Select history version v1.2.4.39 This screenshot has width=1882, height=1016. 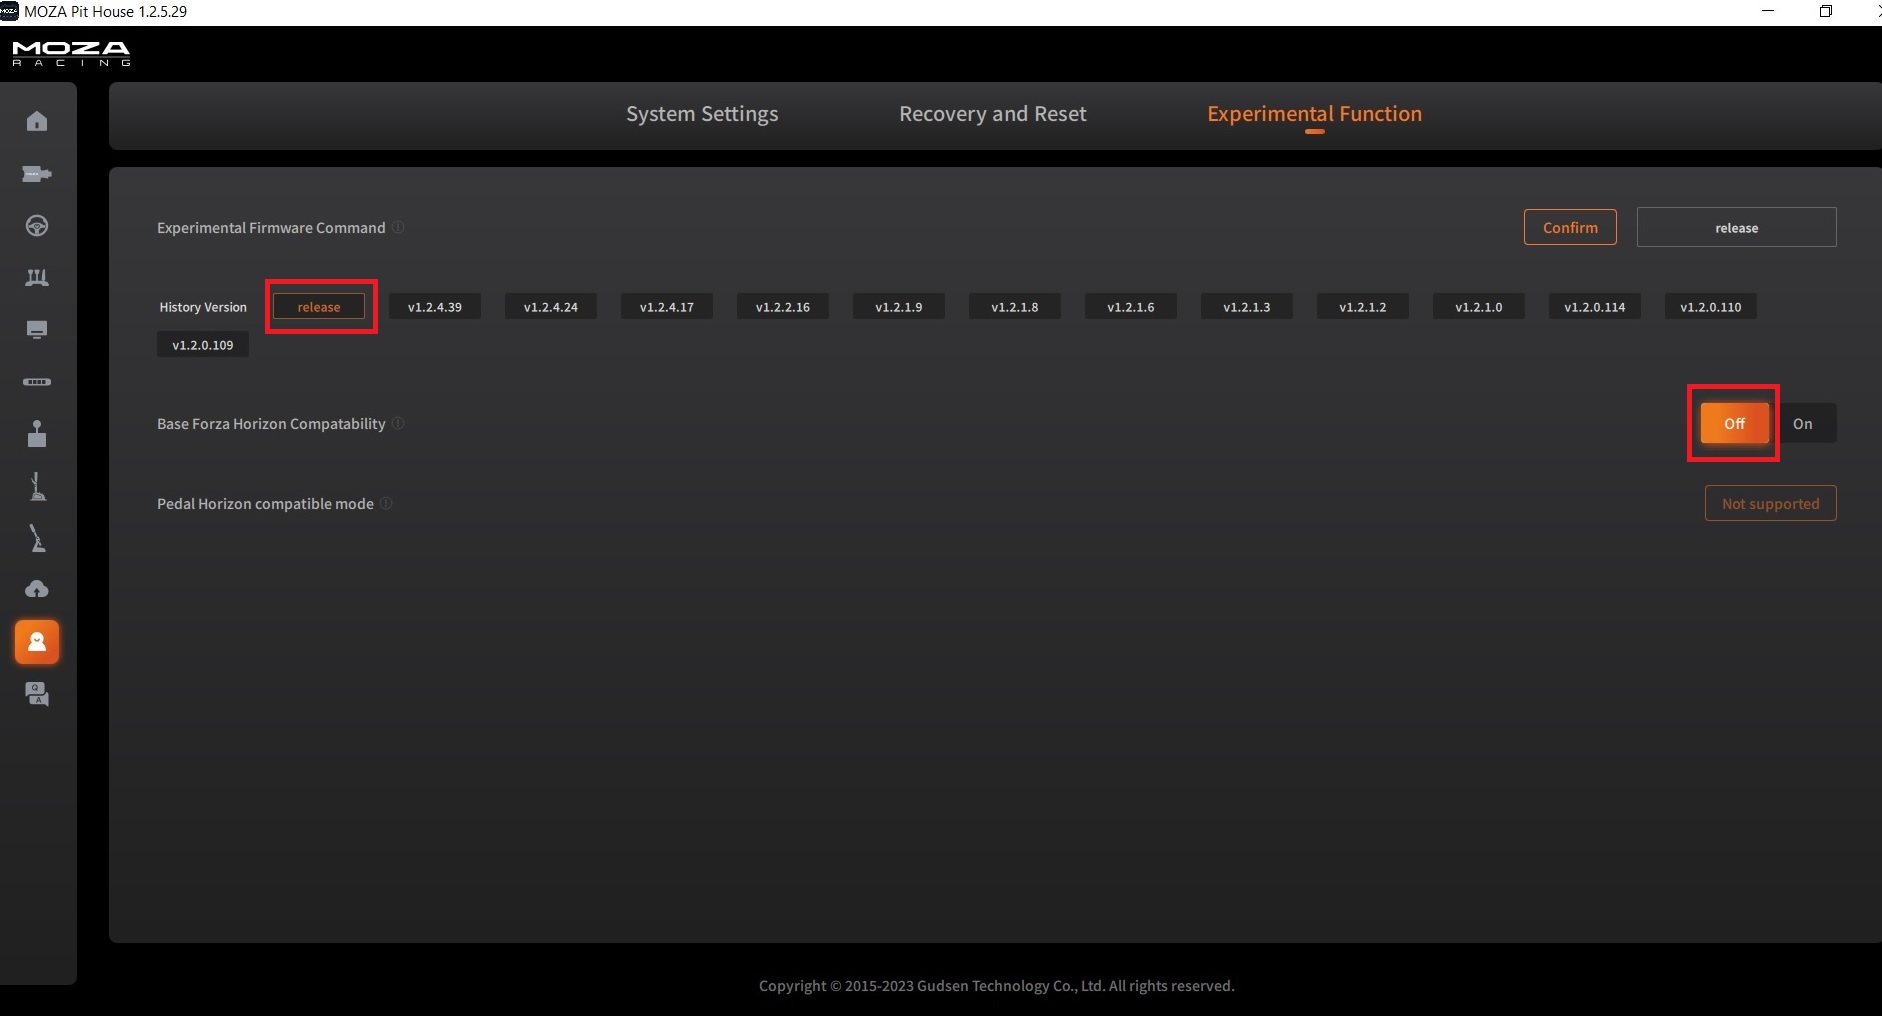(435, 307)
